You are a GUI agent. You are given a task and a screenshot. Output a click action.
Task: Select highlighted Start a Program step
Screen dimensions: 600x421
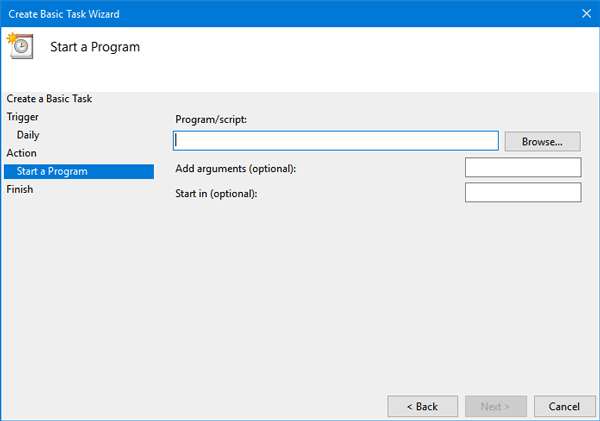(79, 171)
